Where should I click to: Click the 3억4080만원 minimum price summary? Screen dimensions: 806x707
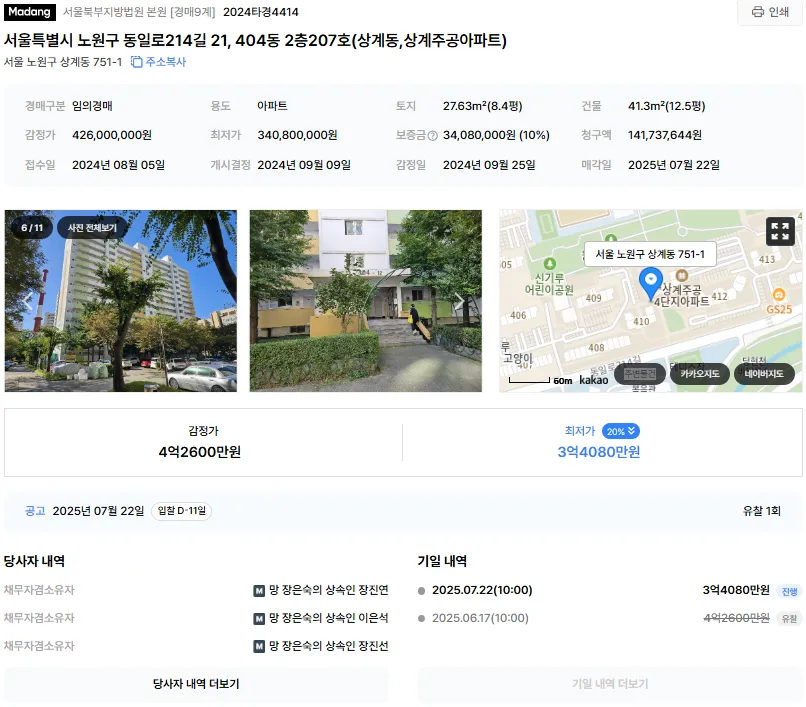(599, 452)
